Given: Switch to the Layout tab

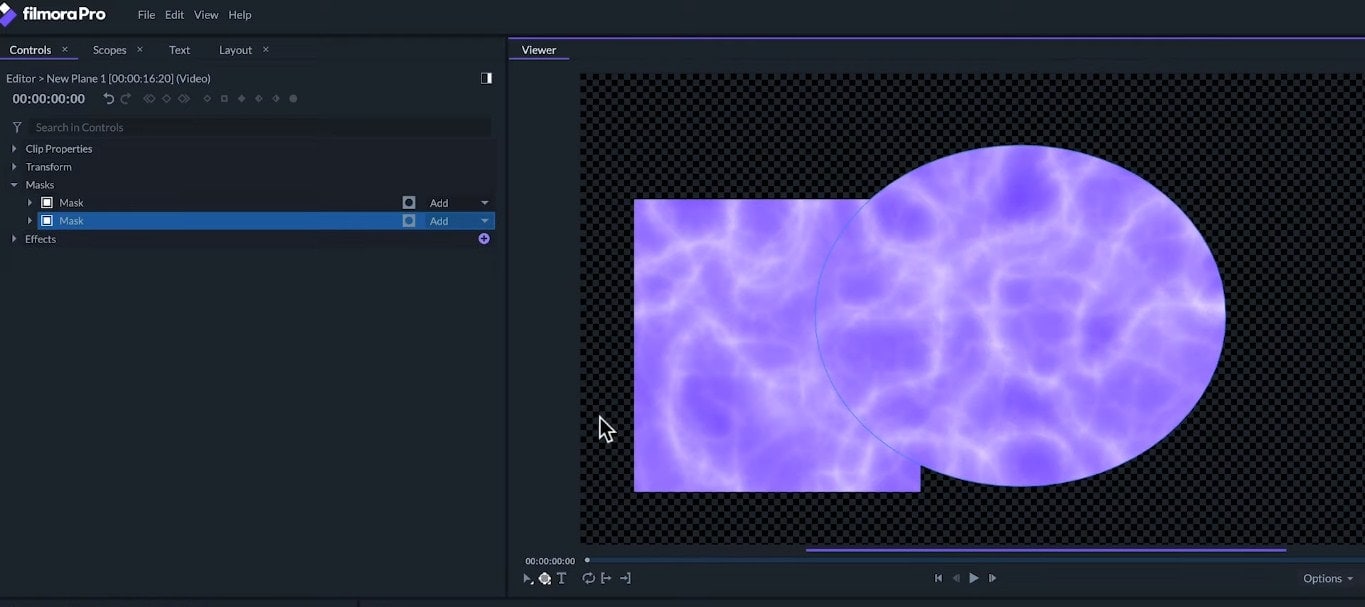Looking at the screenshot, I should click(x=236, y=50).
